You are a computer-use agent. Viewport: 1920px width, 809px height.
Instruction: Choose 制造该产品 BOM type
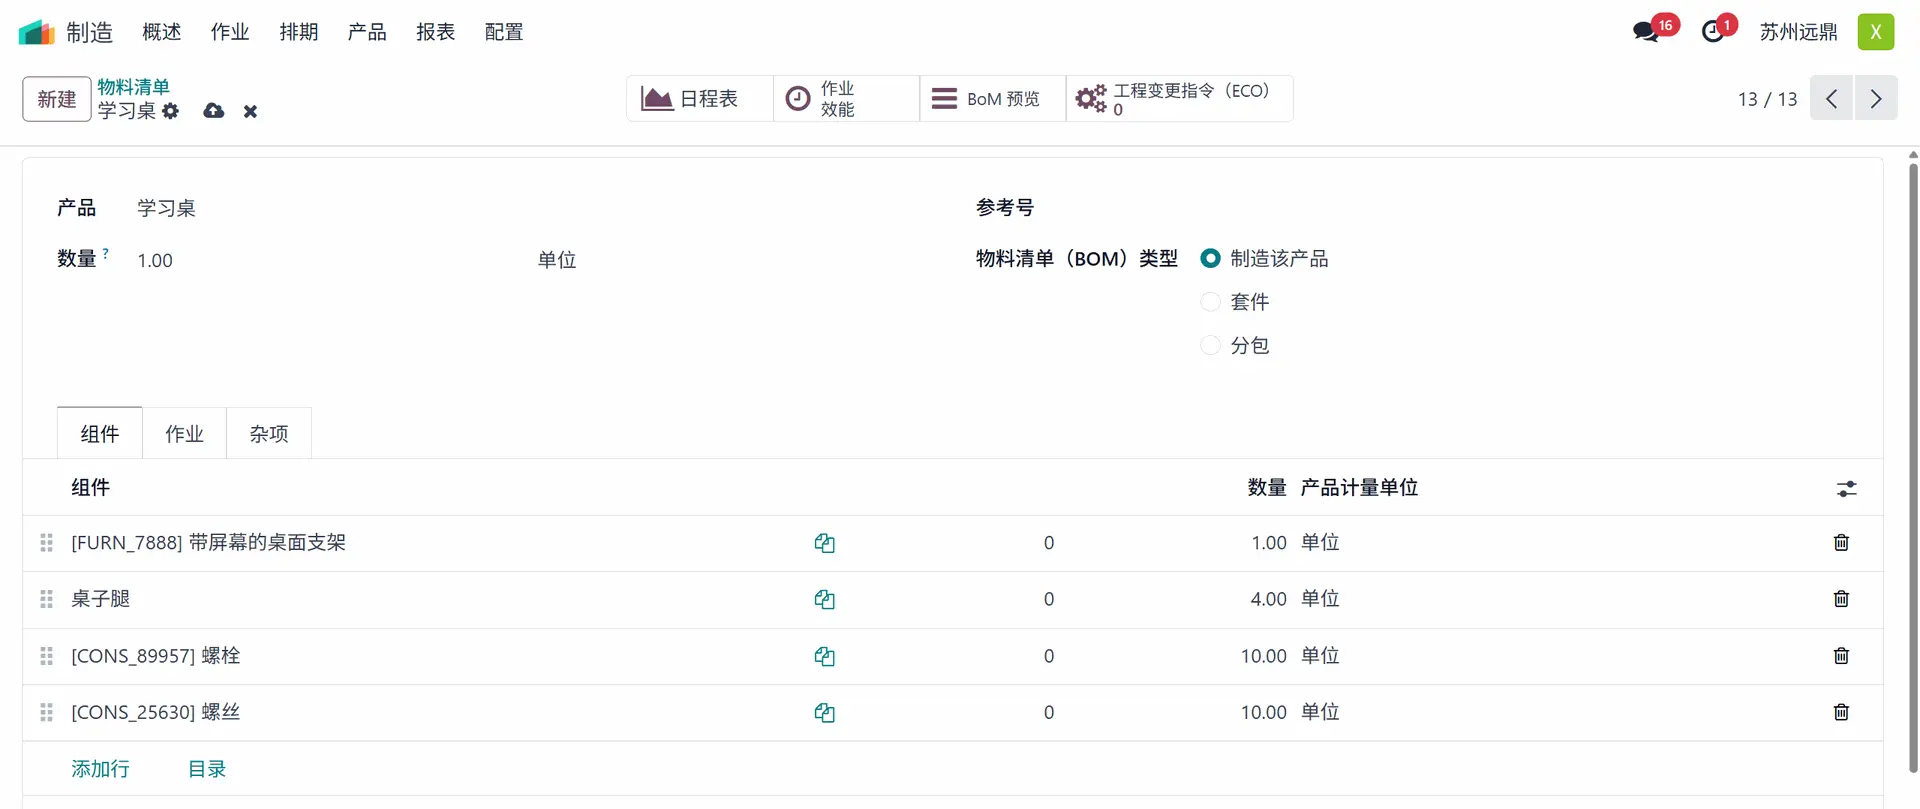(1210, 258)
